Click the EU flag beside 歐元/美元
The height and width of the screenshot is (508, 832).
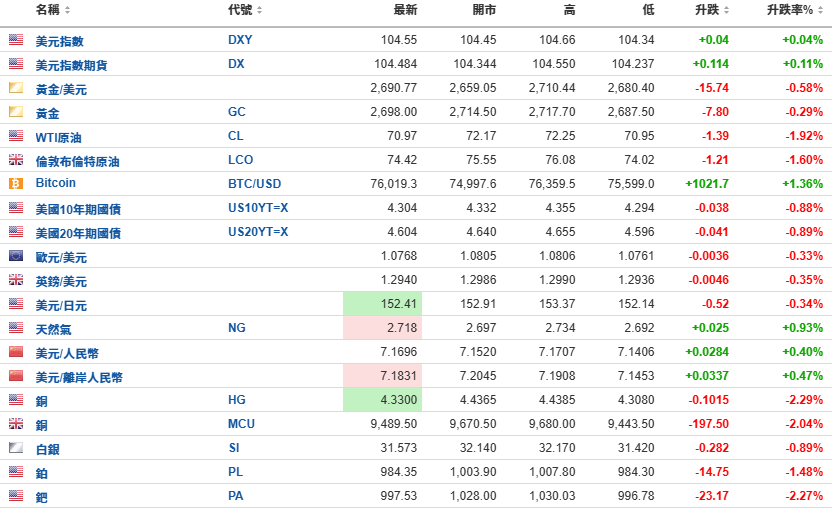16,256
